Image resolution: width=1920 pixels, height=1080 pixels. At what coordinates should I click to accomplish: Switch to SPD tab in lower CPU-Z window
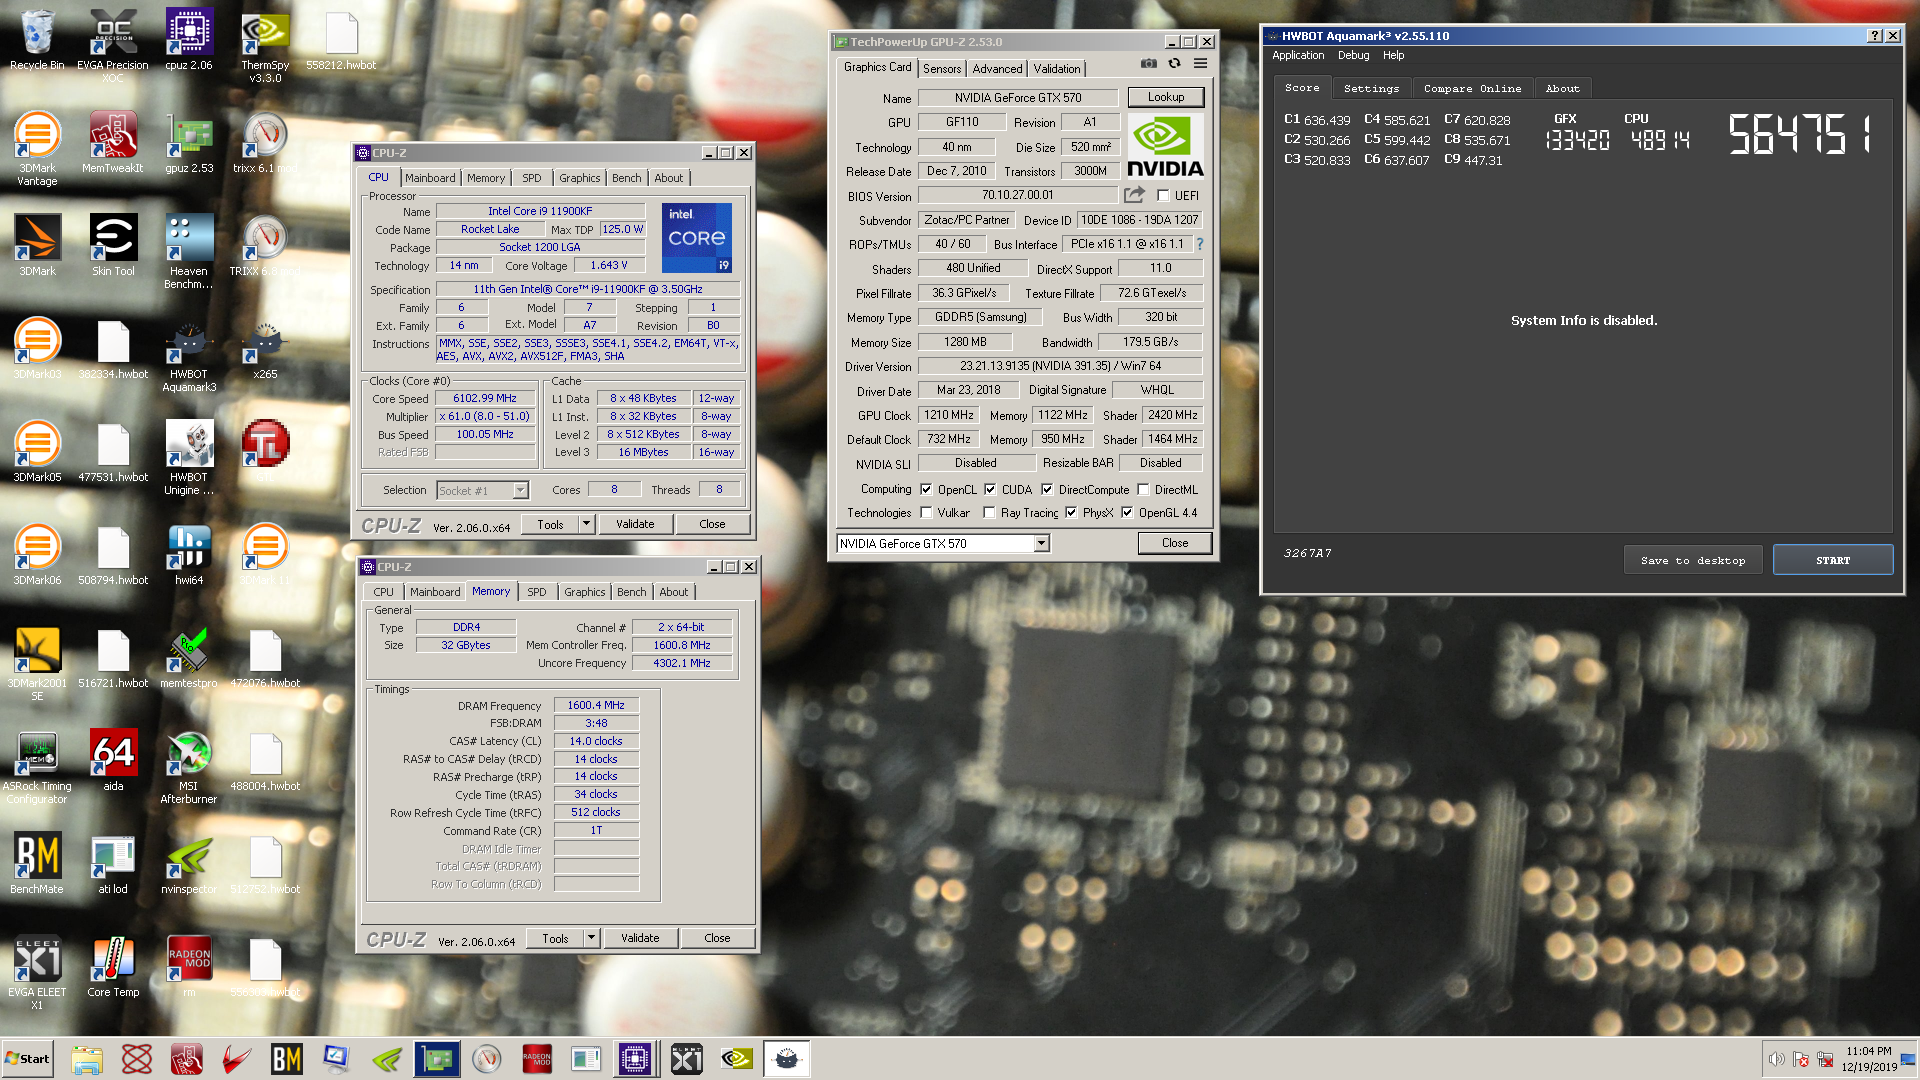537,592
